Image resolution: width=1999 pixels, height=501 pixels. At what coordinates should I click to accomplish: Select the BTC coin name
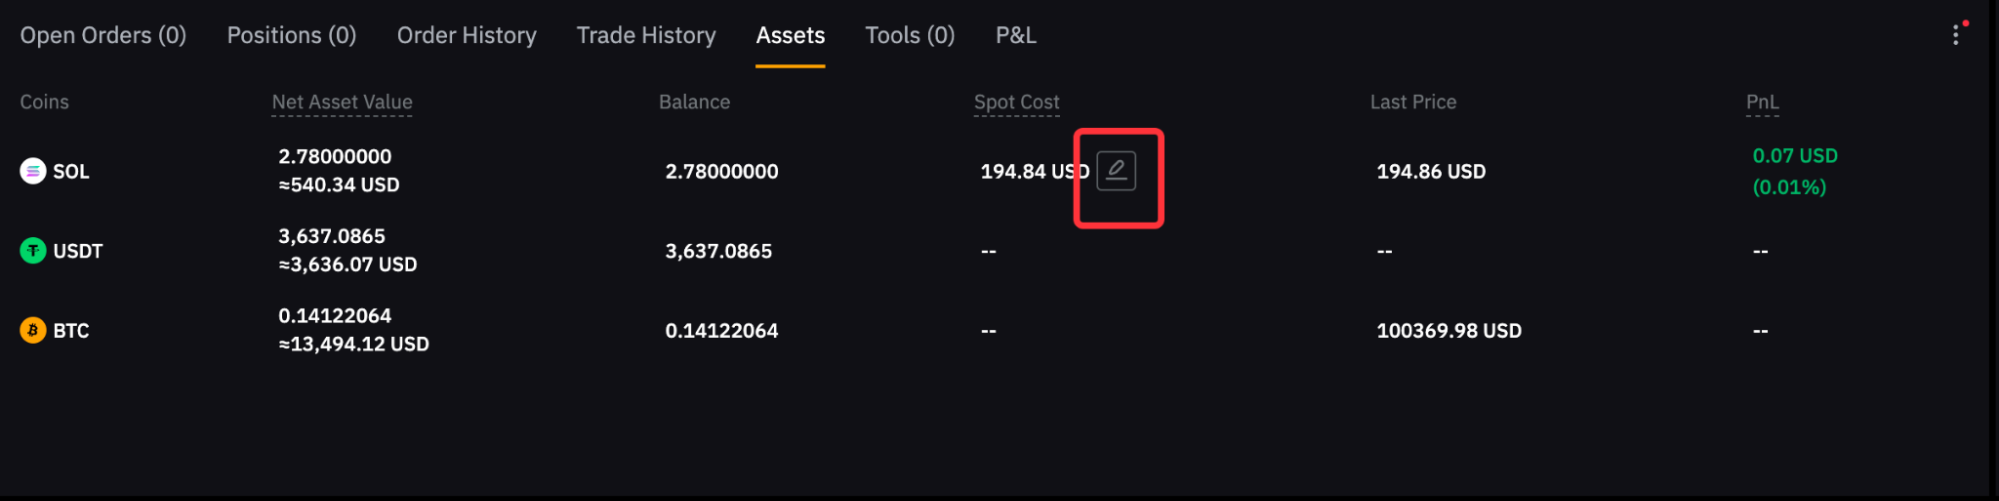[71, 331]
